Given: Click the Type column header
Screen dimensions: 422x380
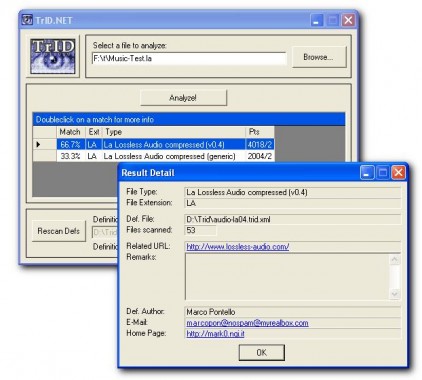Looking at the screenshot, I should click(174, 132).
